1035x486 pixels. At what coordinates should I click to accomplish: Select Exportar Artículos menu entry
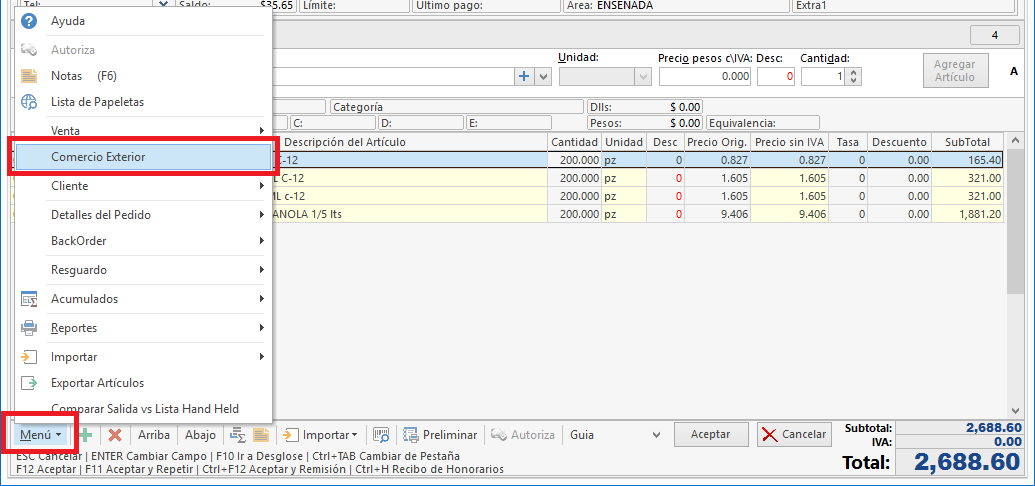pos(97,383)
